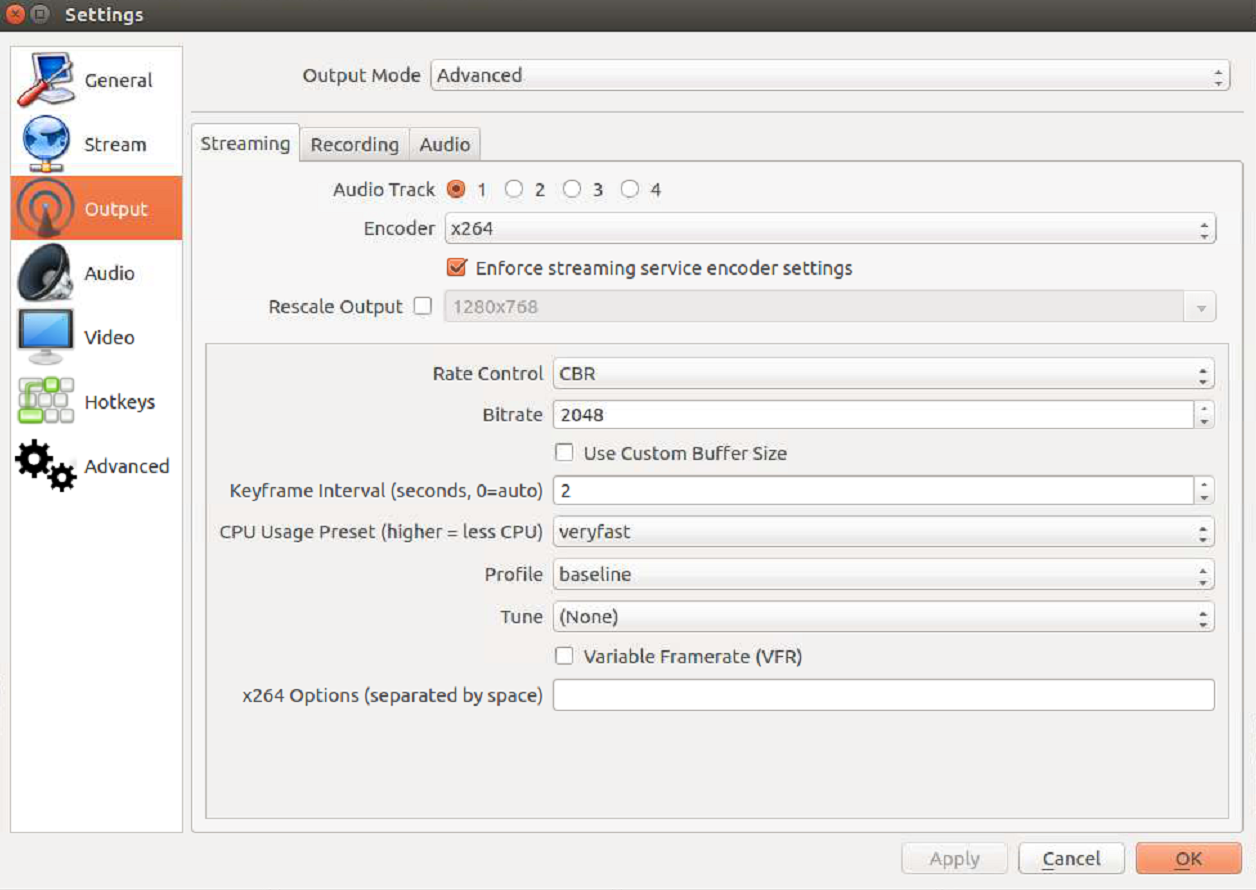The height and width of the screenshot is (890, 1256).
Task: Switch to the Streaming tab
Action: (245, 143)
